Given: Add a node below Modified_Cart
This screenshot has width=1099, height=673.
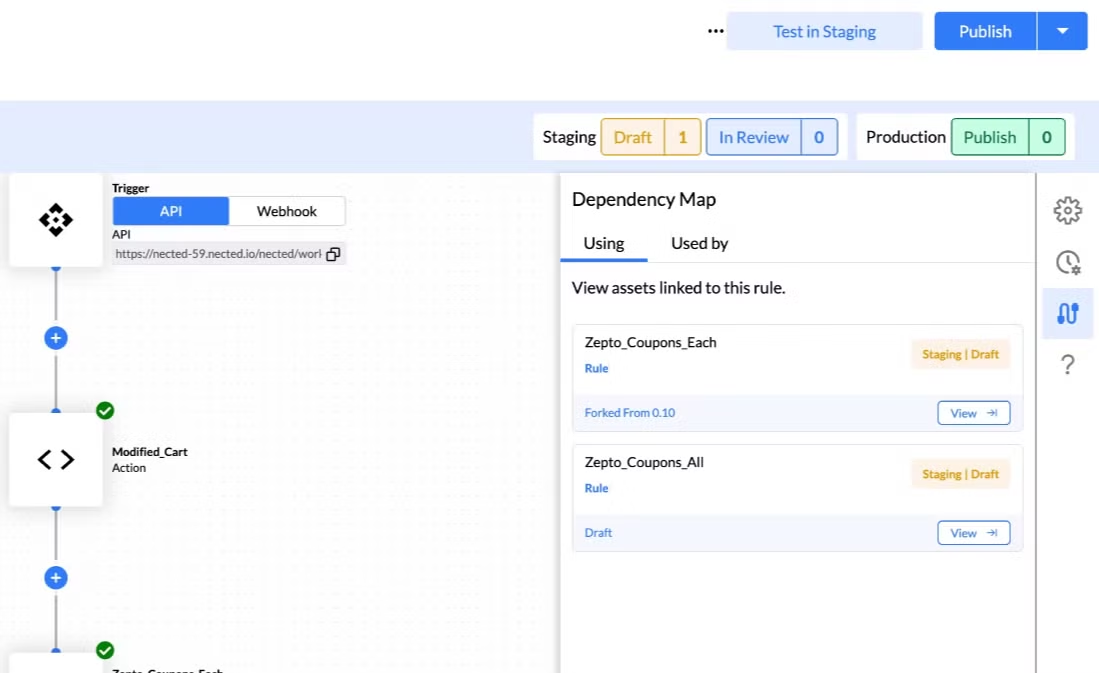Looking at the screenshot, I should (x=56, y=577).
